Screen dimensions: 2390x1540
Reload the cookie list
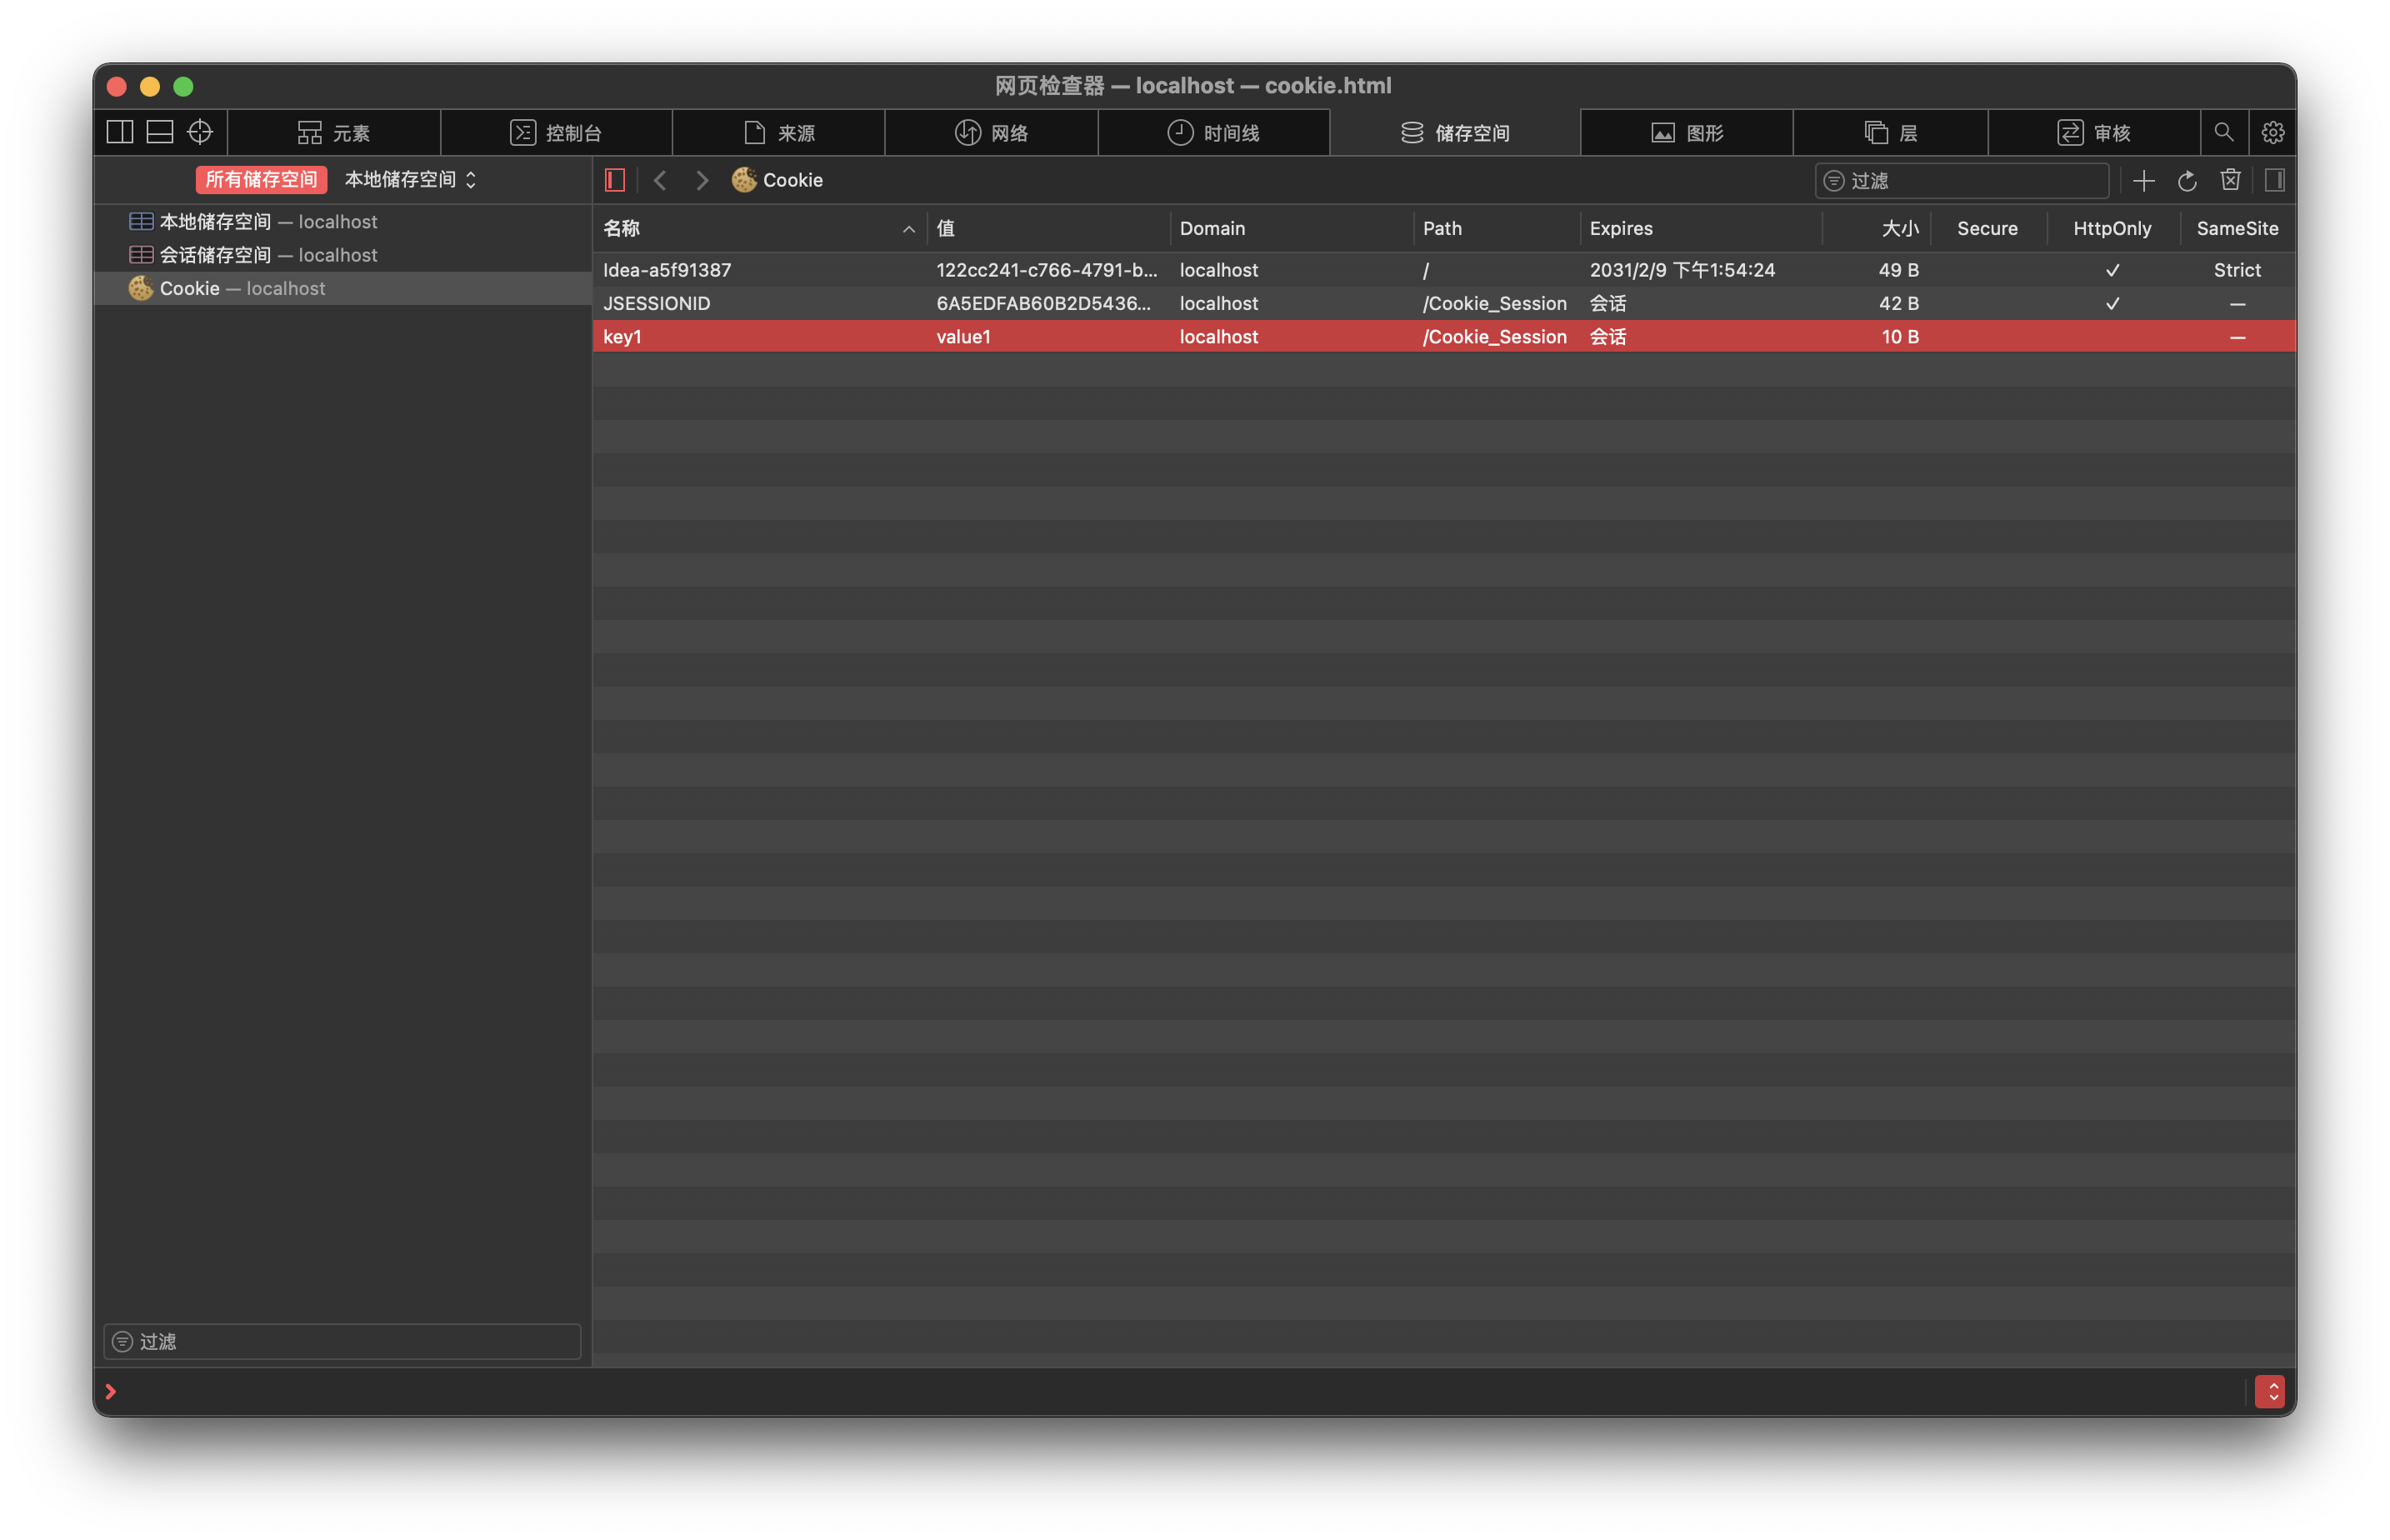coord(2187,181)
